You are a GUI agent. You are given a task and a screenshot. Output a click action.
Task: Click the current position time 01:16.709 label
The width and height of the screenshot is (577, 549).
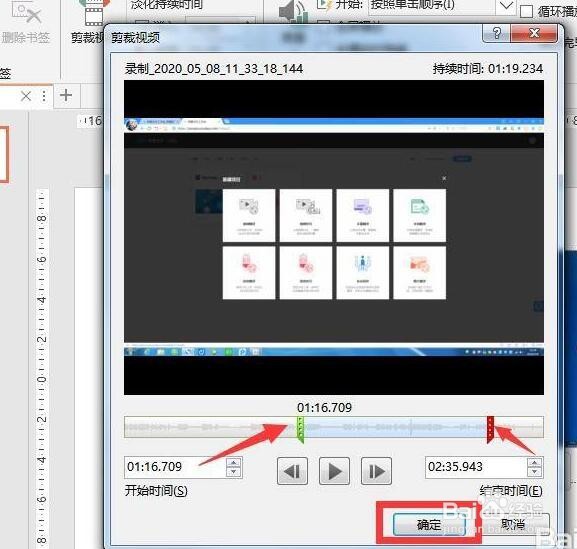[x=324, y=408]
